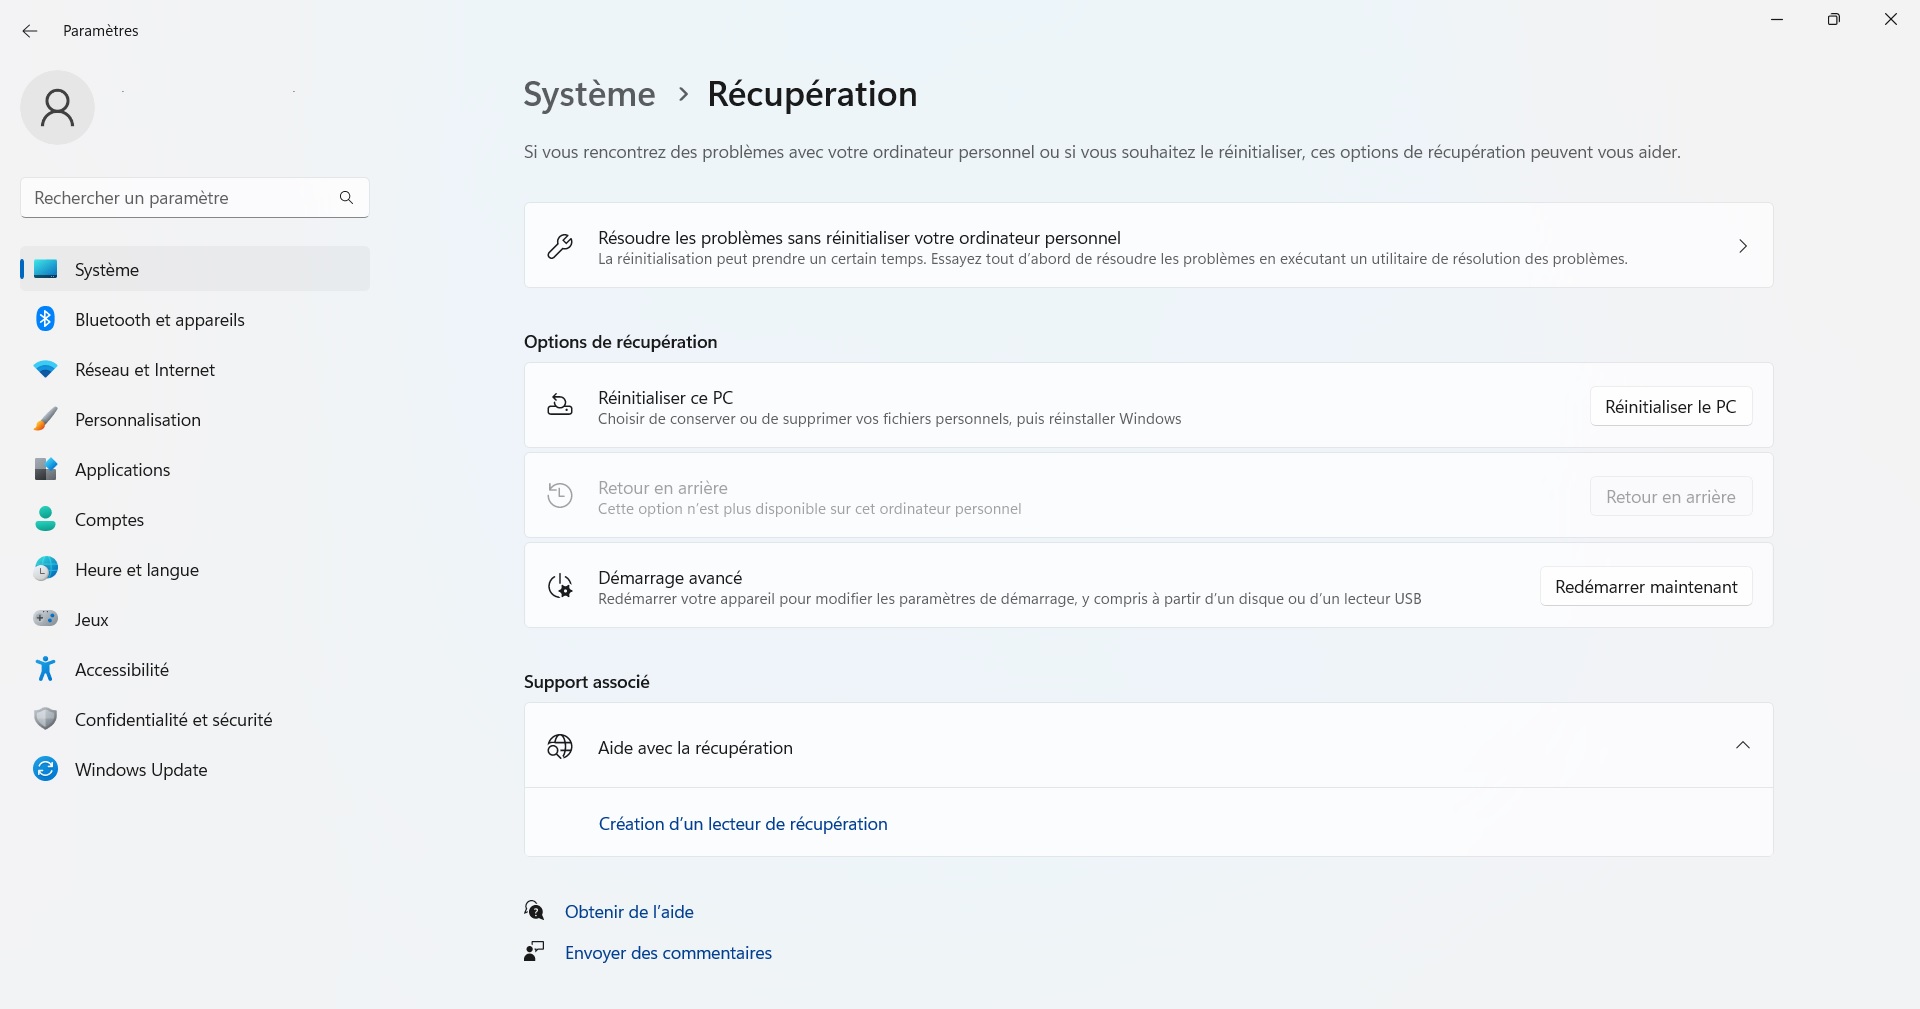Viewport: 1920px width, 1009px height.
Task: Click the Réinitialiser ce PC reset icon
Action: tap(560, 406)
